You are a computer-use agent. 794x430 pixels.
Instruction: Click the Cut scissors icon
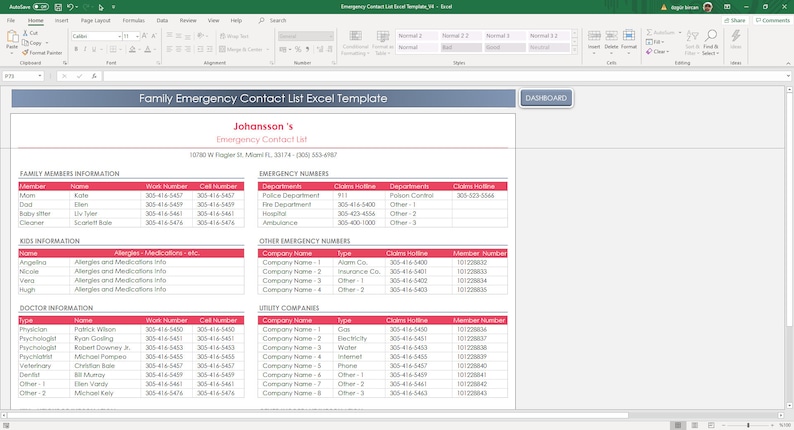click(25, 33)
